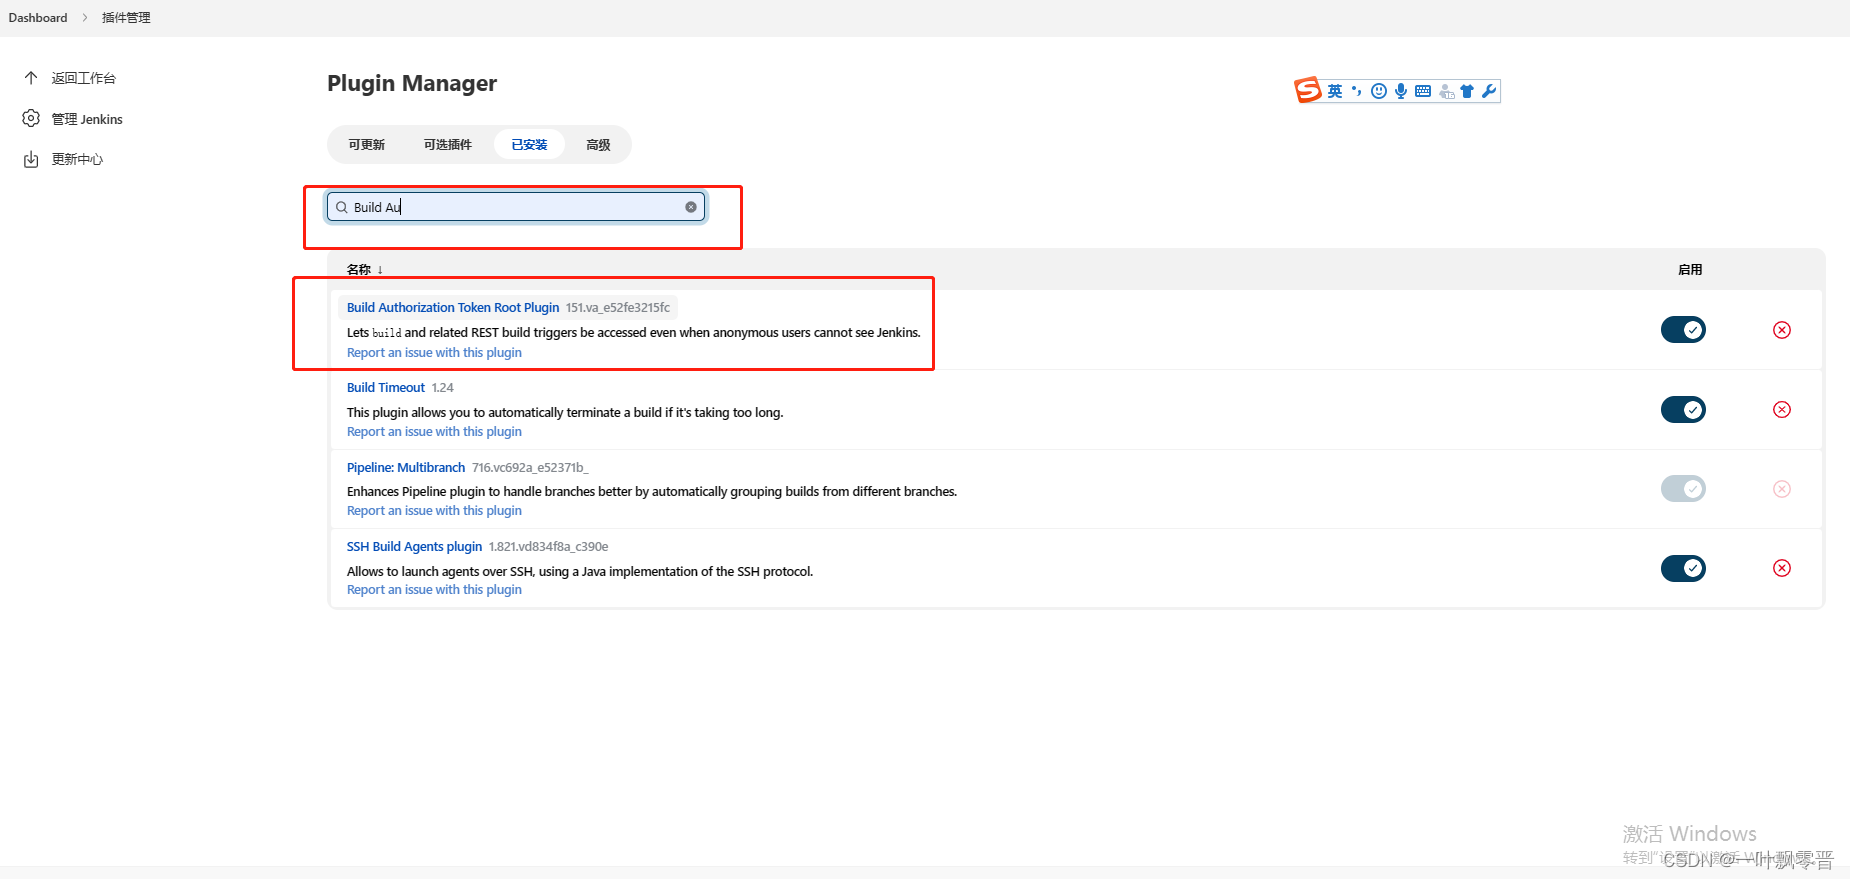Clear the search field with the X icon
The height and width of the screenshot is (879, 1850).
[x=691, y=207]
